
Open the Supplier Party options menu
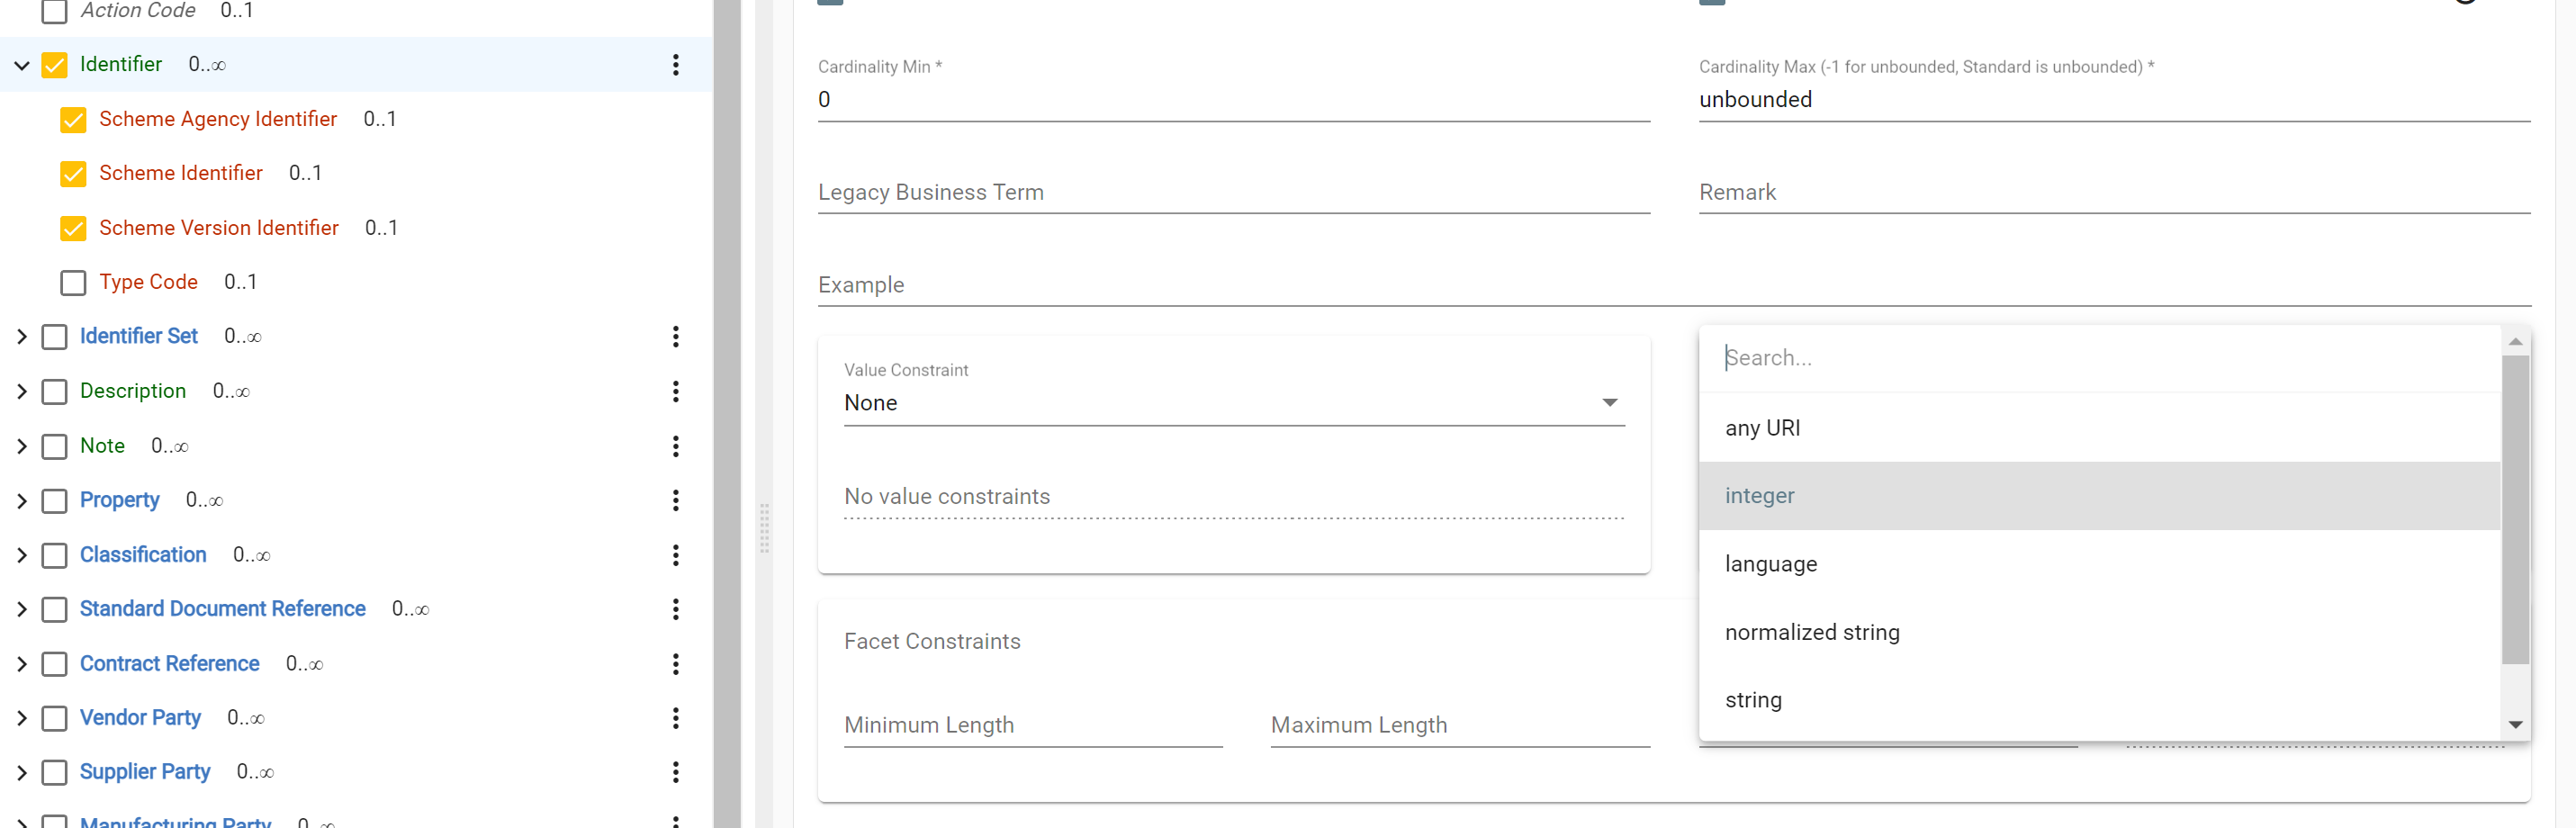point(677,772)
